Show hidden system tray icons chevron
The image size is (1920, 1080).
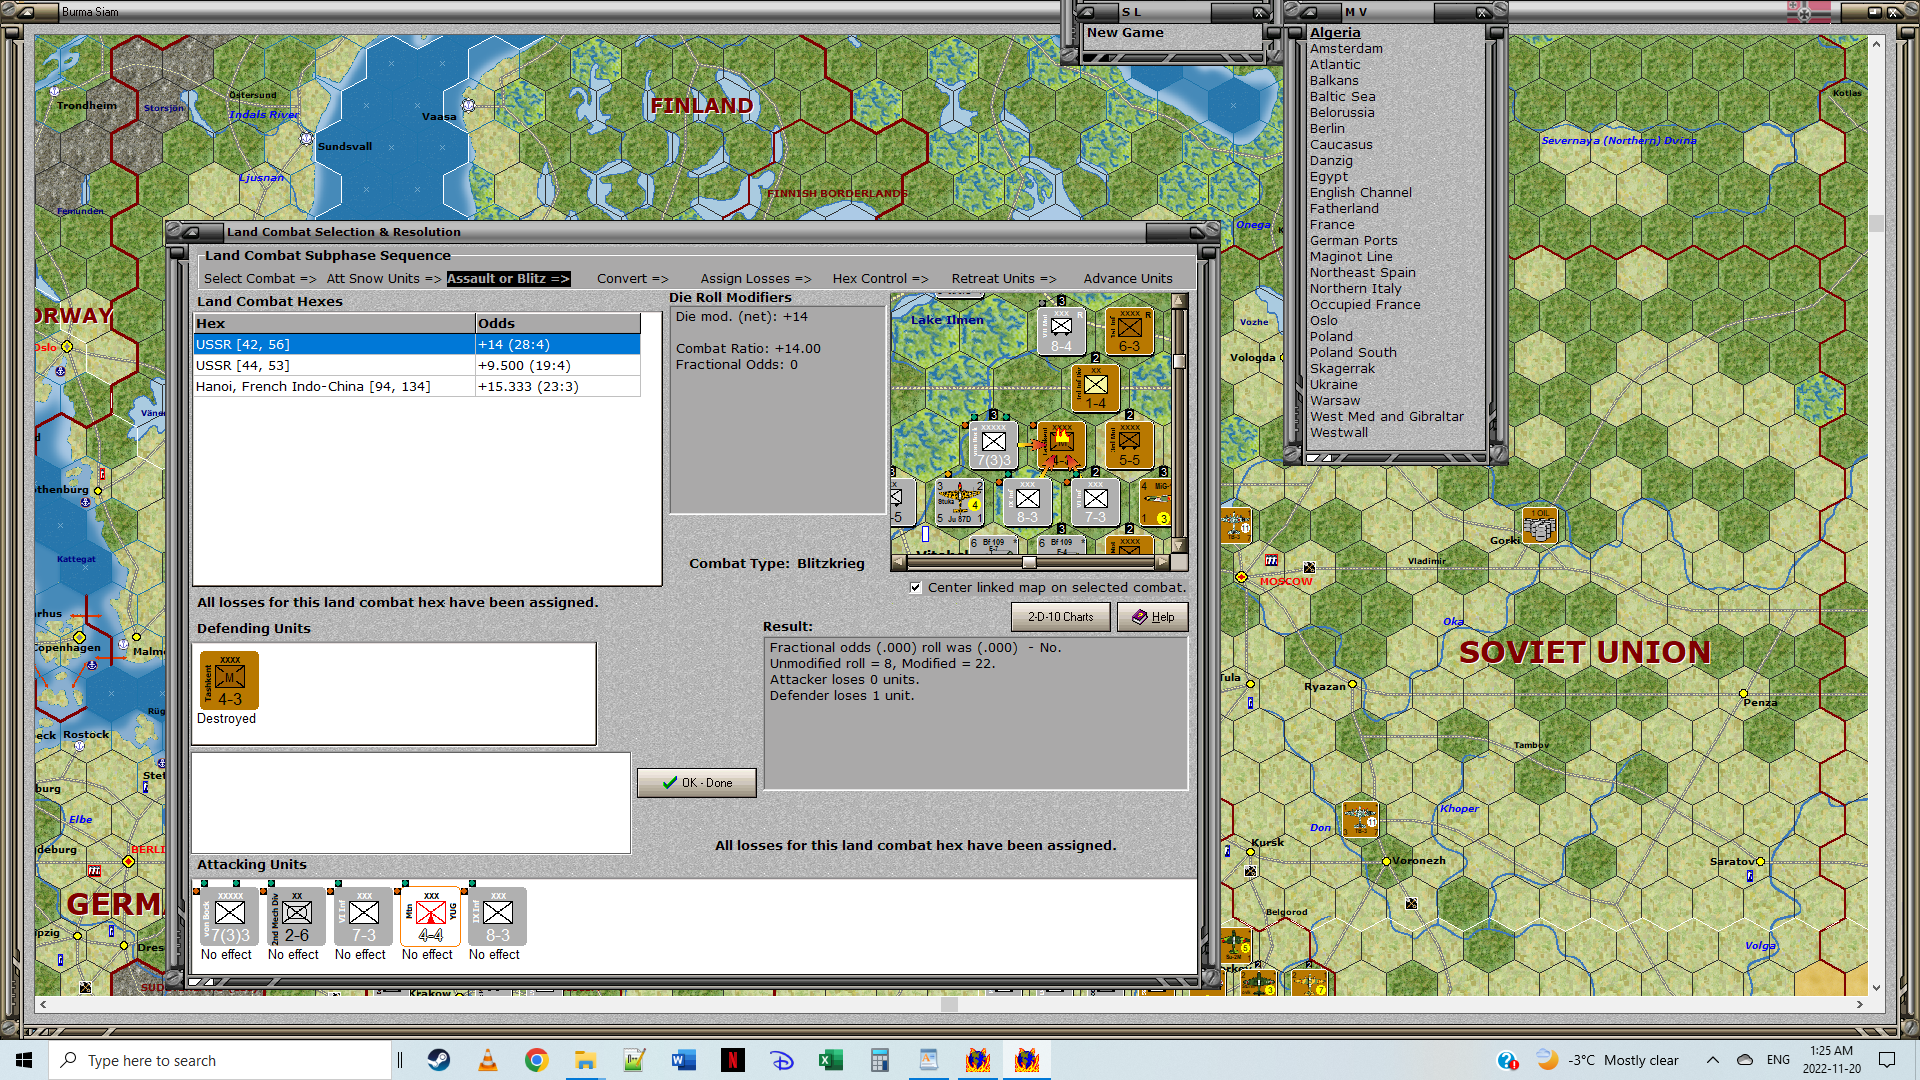tap(1712, 1060)
